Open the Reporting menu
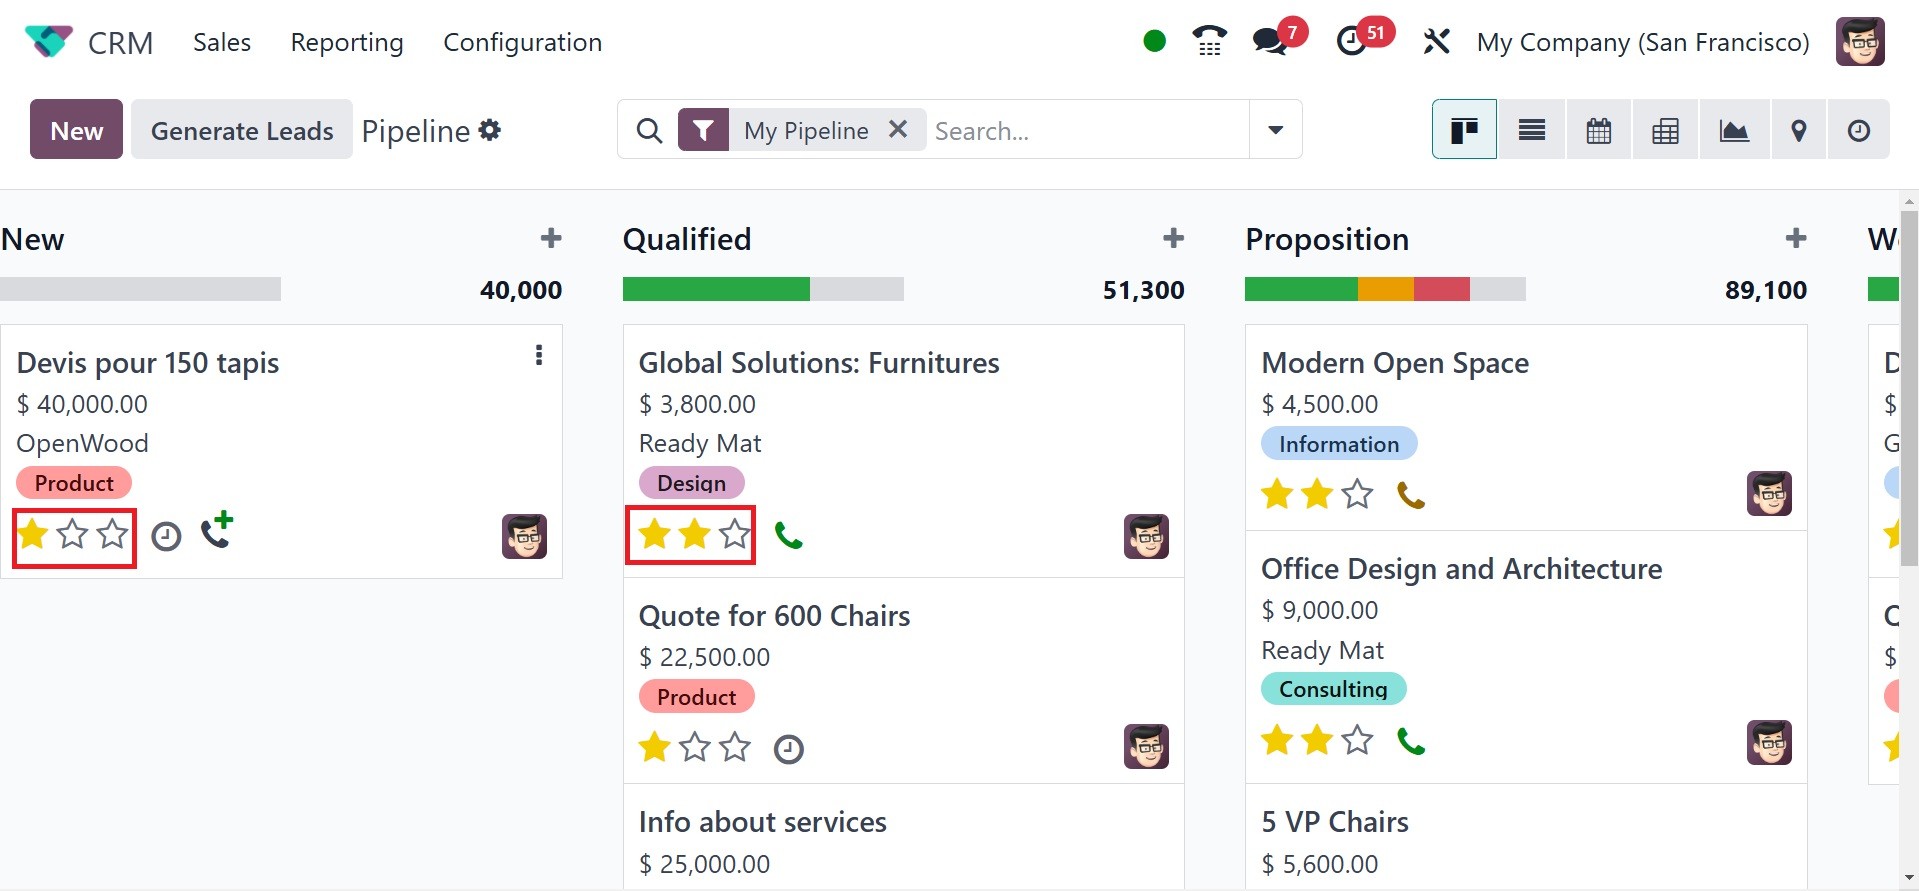This screenshot has width=1919, height=891. (x=346, y=42)
